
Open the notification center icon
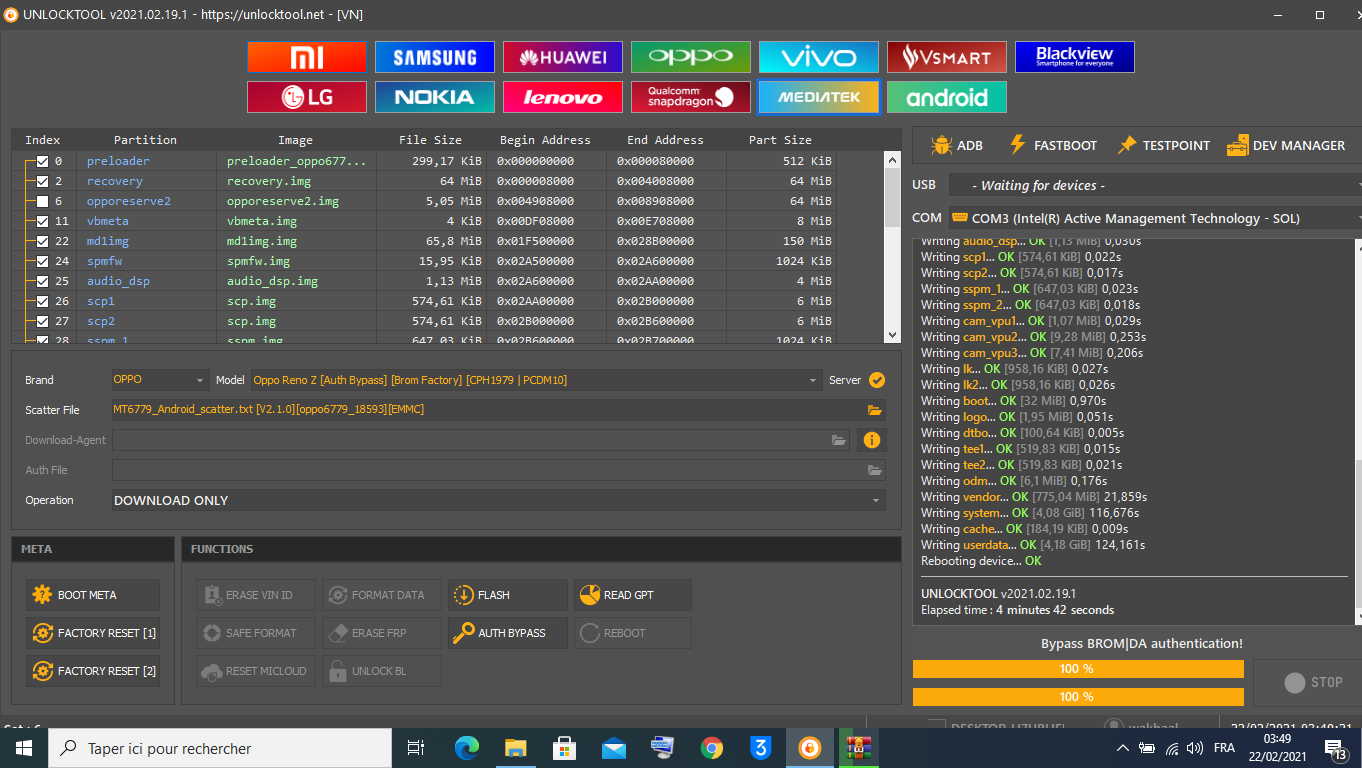click(1335, 748)
